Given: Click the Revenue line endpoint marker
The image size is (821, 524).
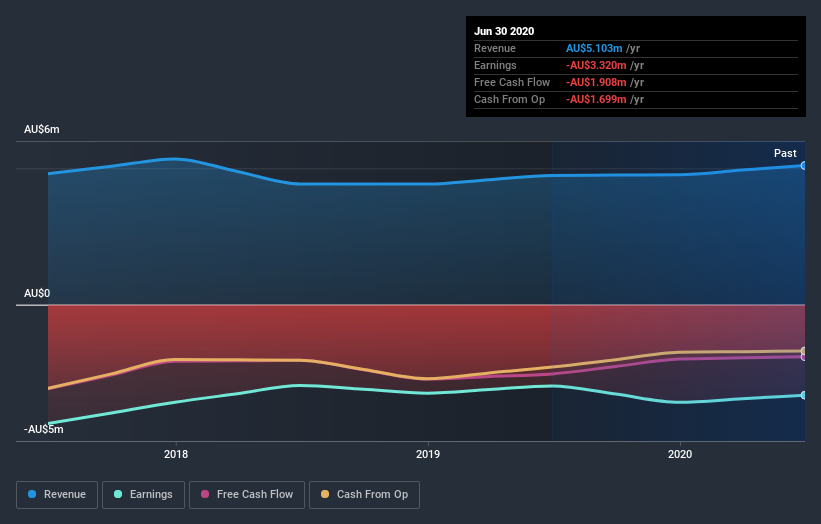Looking at the screenshot, I should pos(804,165).
